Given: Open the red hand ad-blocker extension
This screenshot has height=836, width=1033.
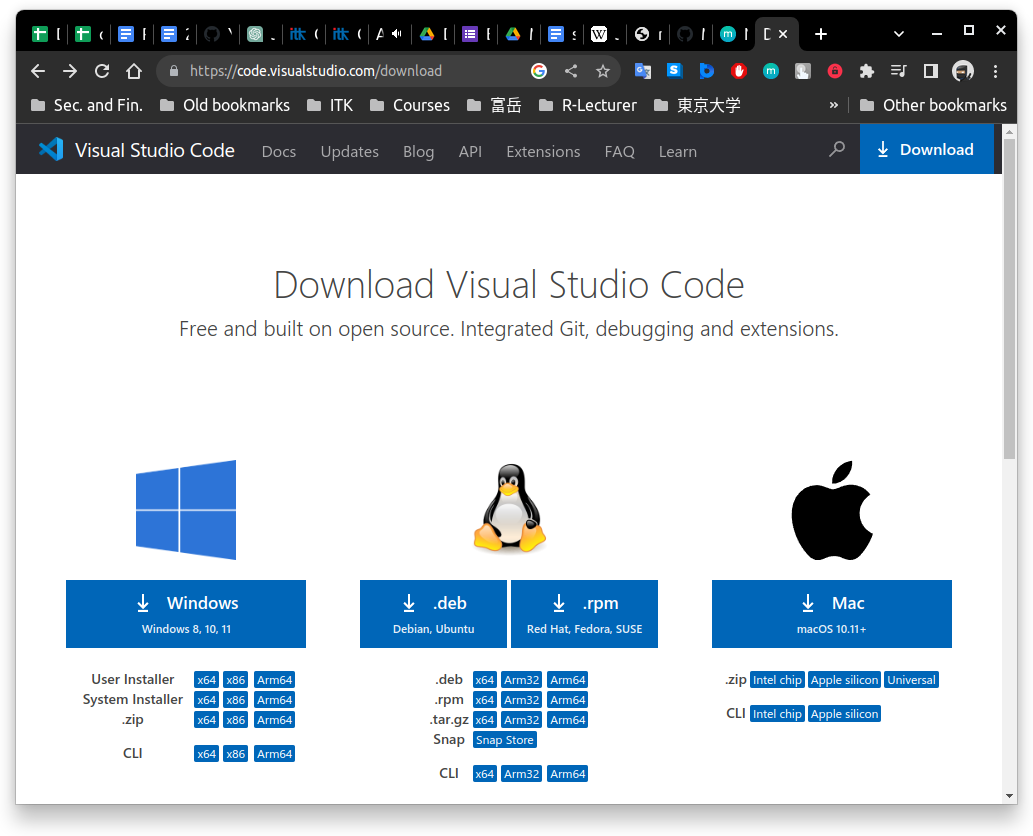Looking at the screenshot, I should (x=739, y=71).
